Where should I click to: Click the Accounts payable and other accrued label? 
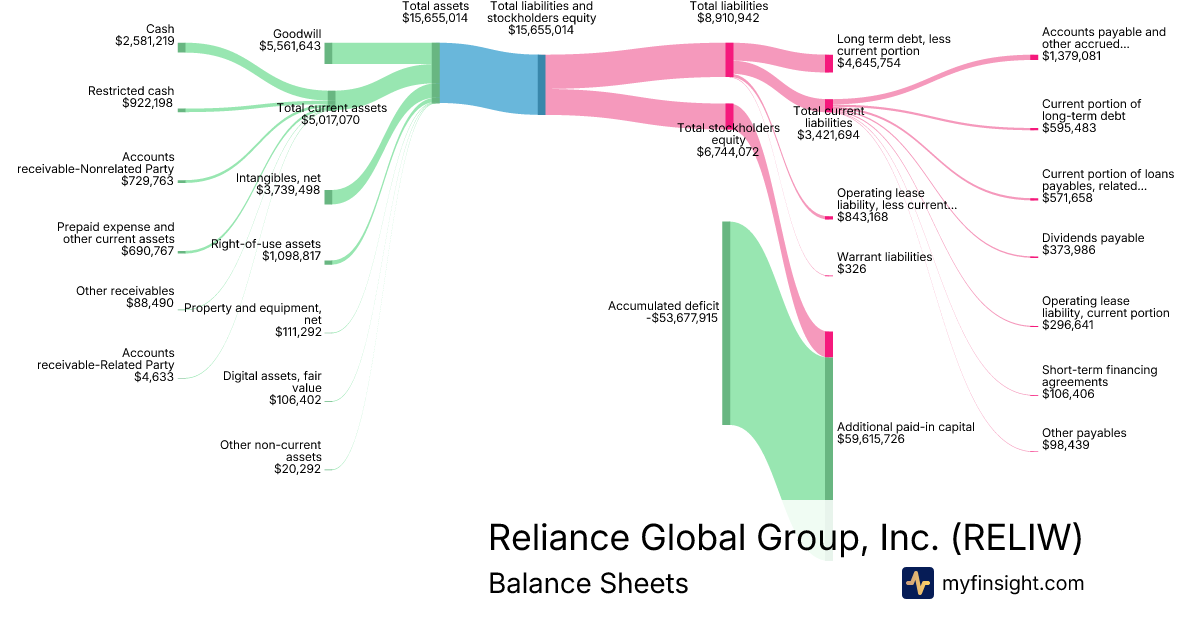tap(1103, 44)
